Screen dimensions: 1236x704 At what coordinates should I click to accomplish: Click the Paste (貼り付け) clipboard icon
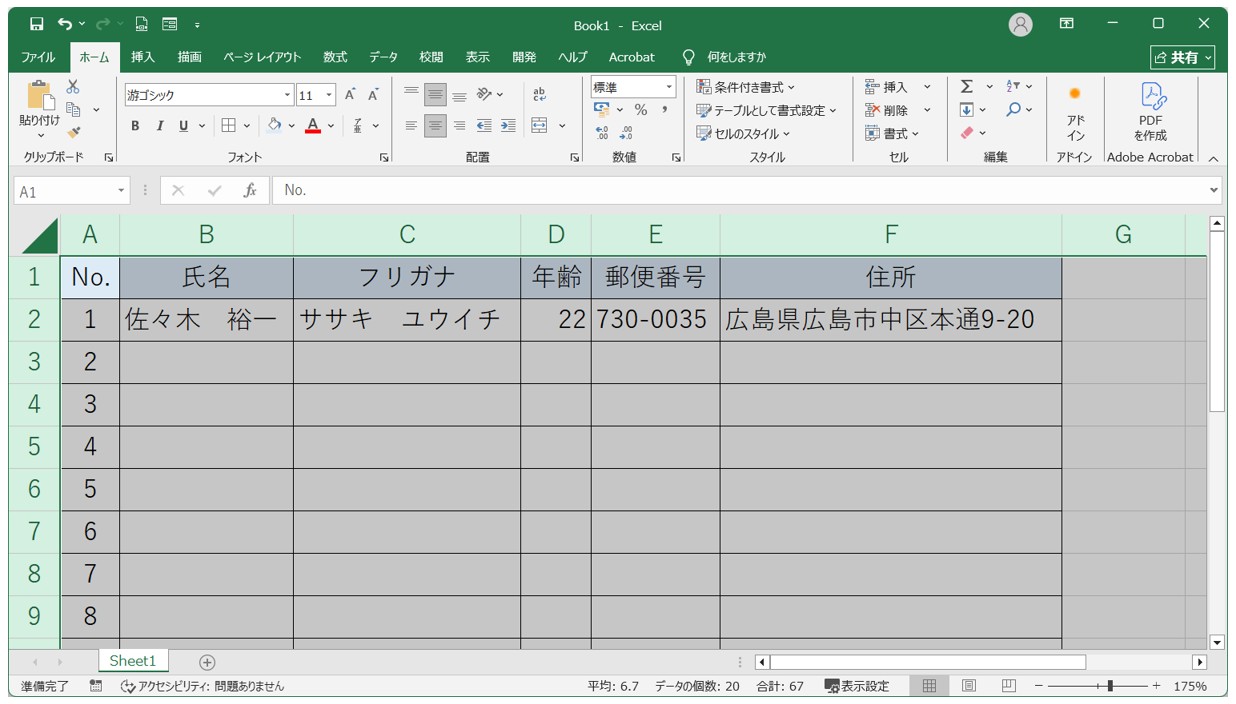pos(40,96)
